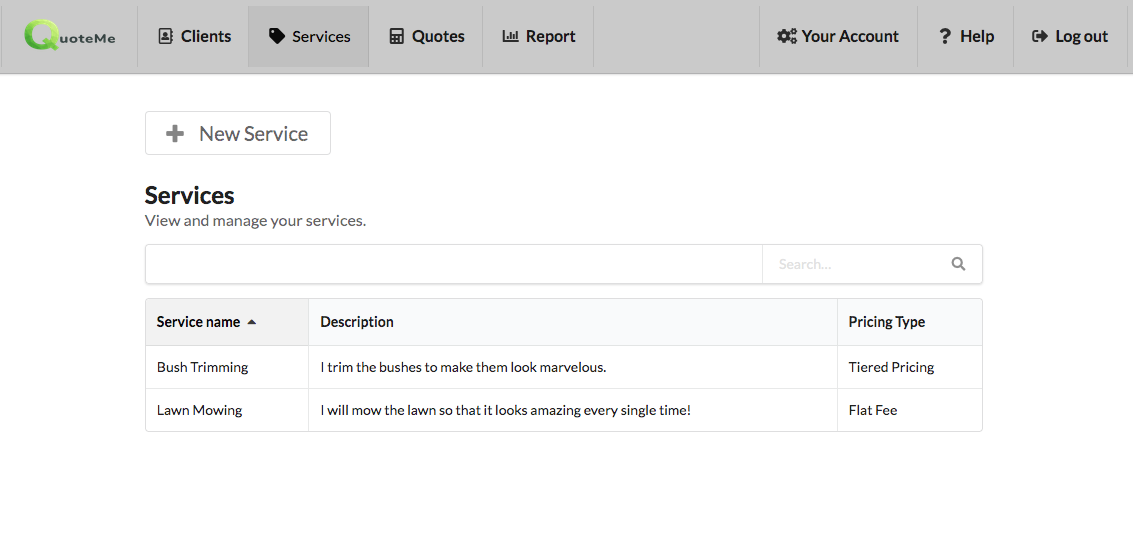Sort by Service name column header

pyautogui.click(x=227, y=322)
